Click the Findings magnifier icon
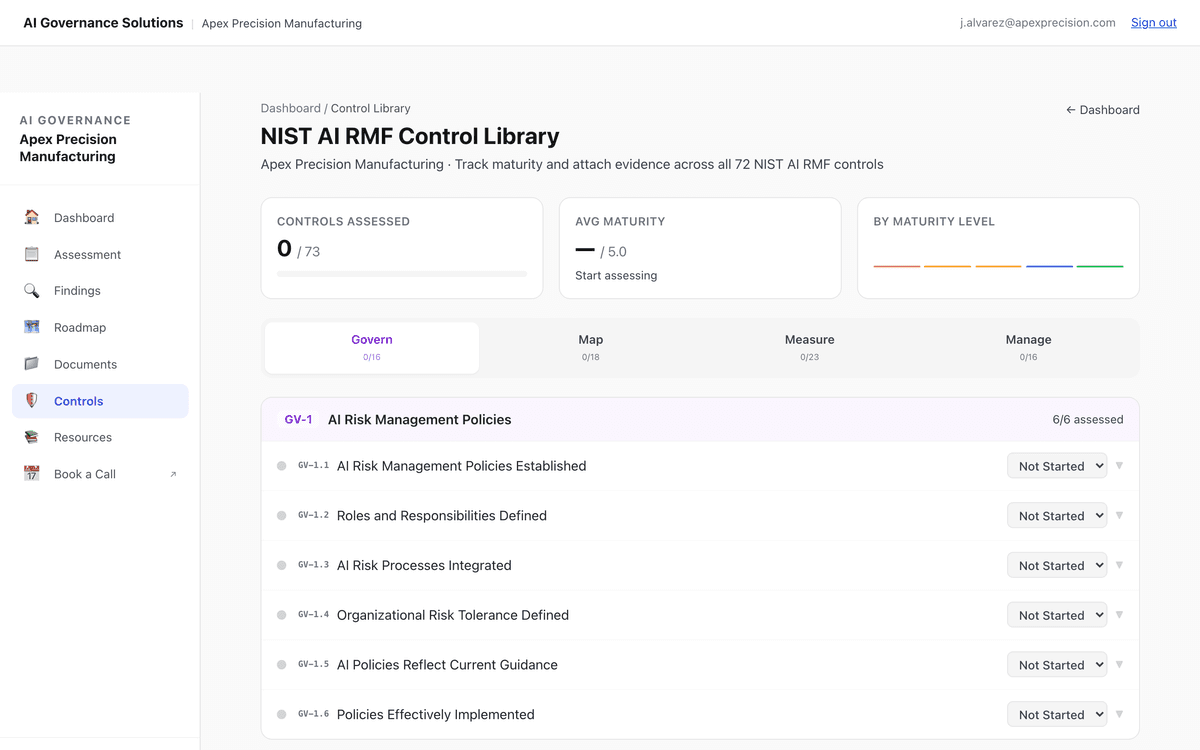 point(32,291)
